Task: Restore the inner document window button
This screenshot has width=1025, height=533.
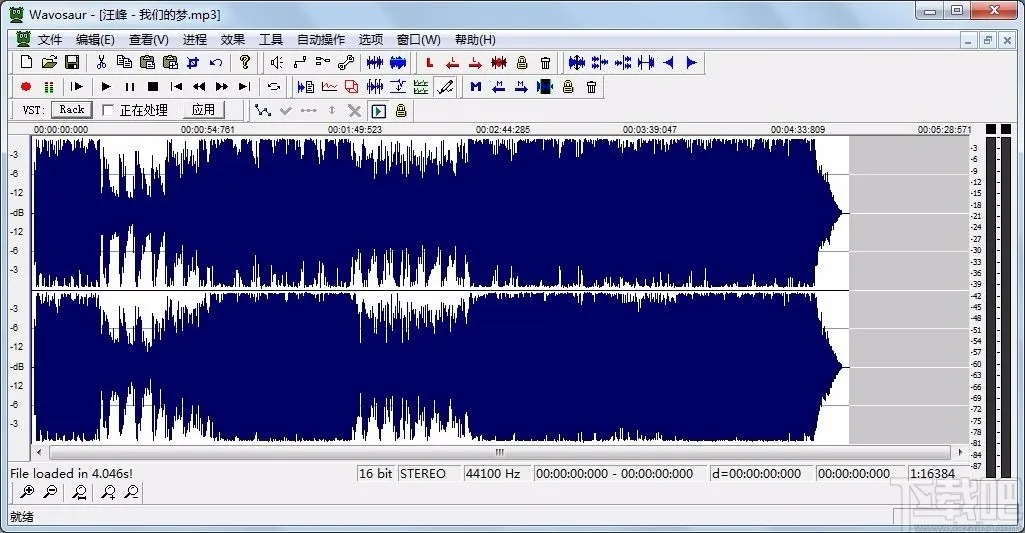Action: point(988,40)
